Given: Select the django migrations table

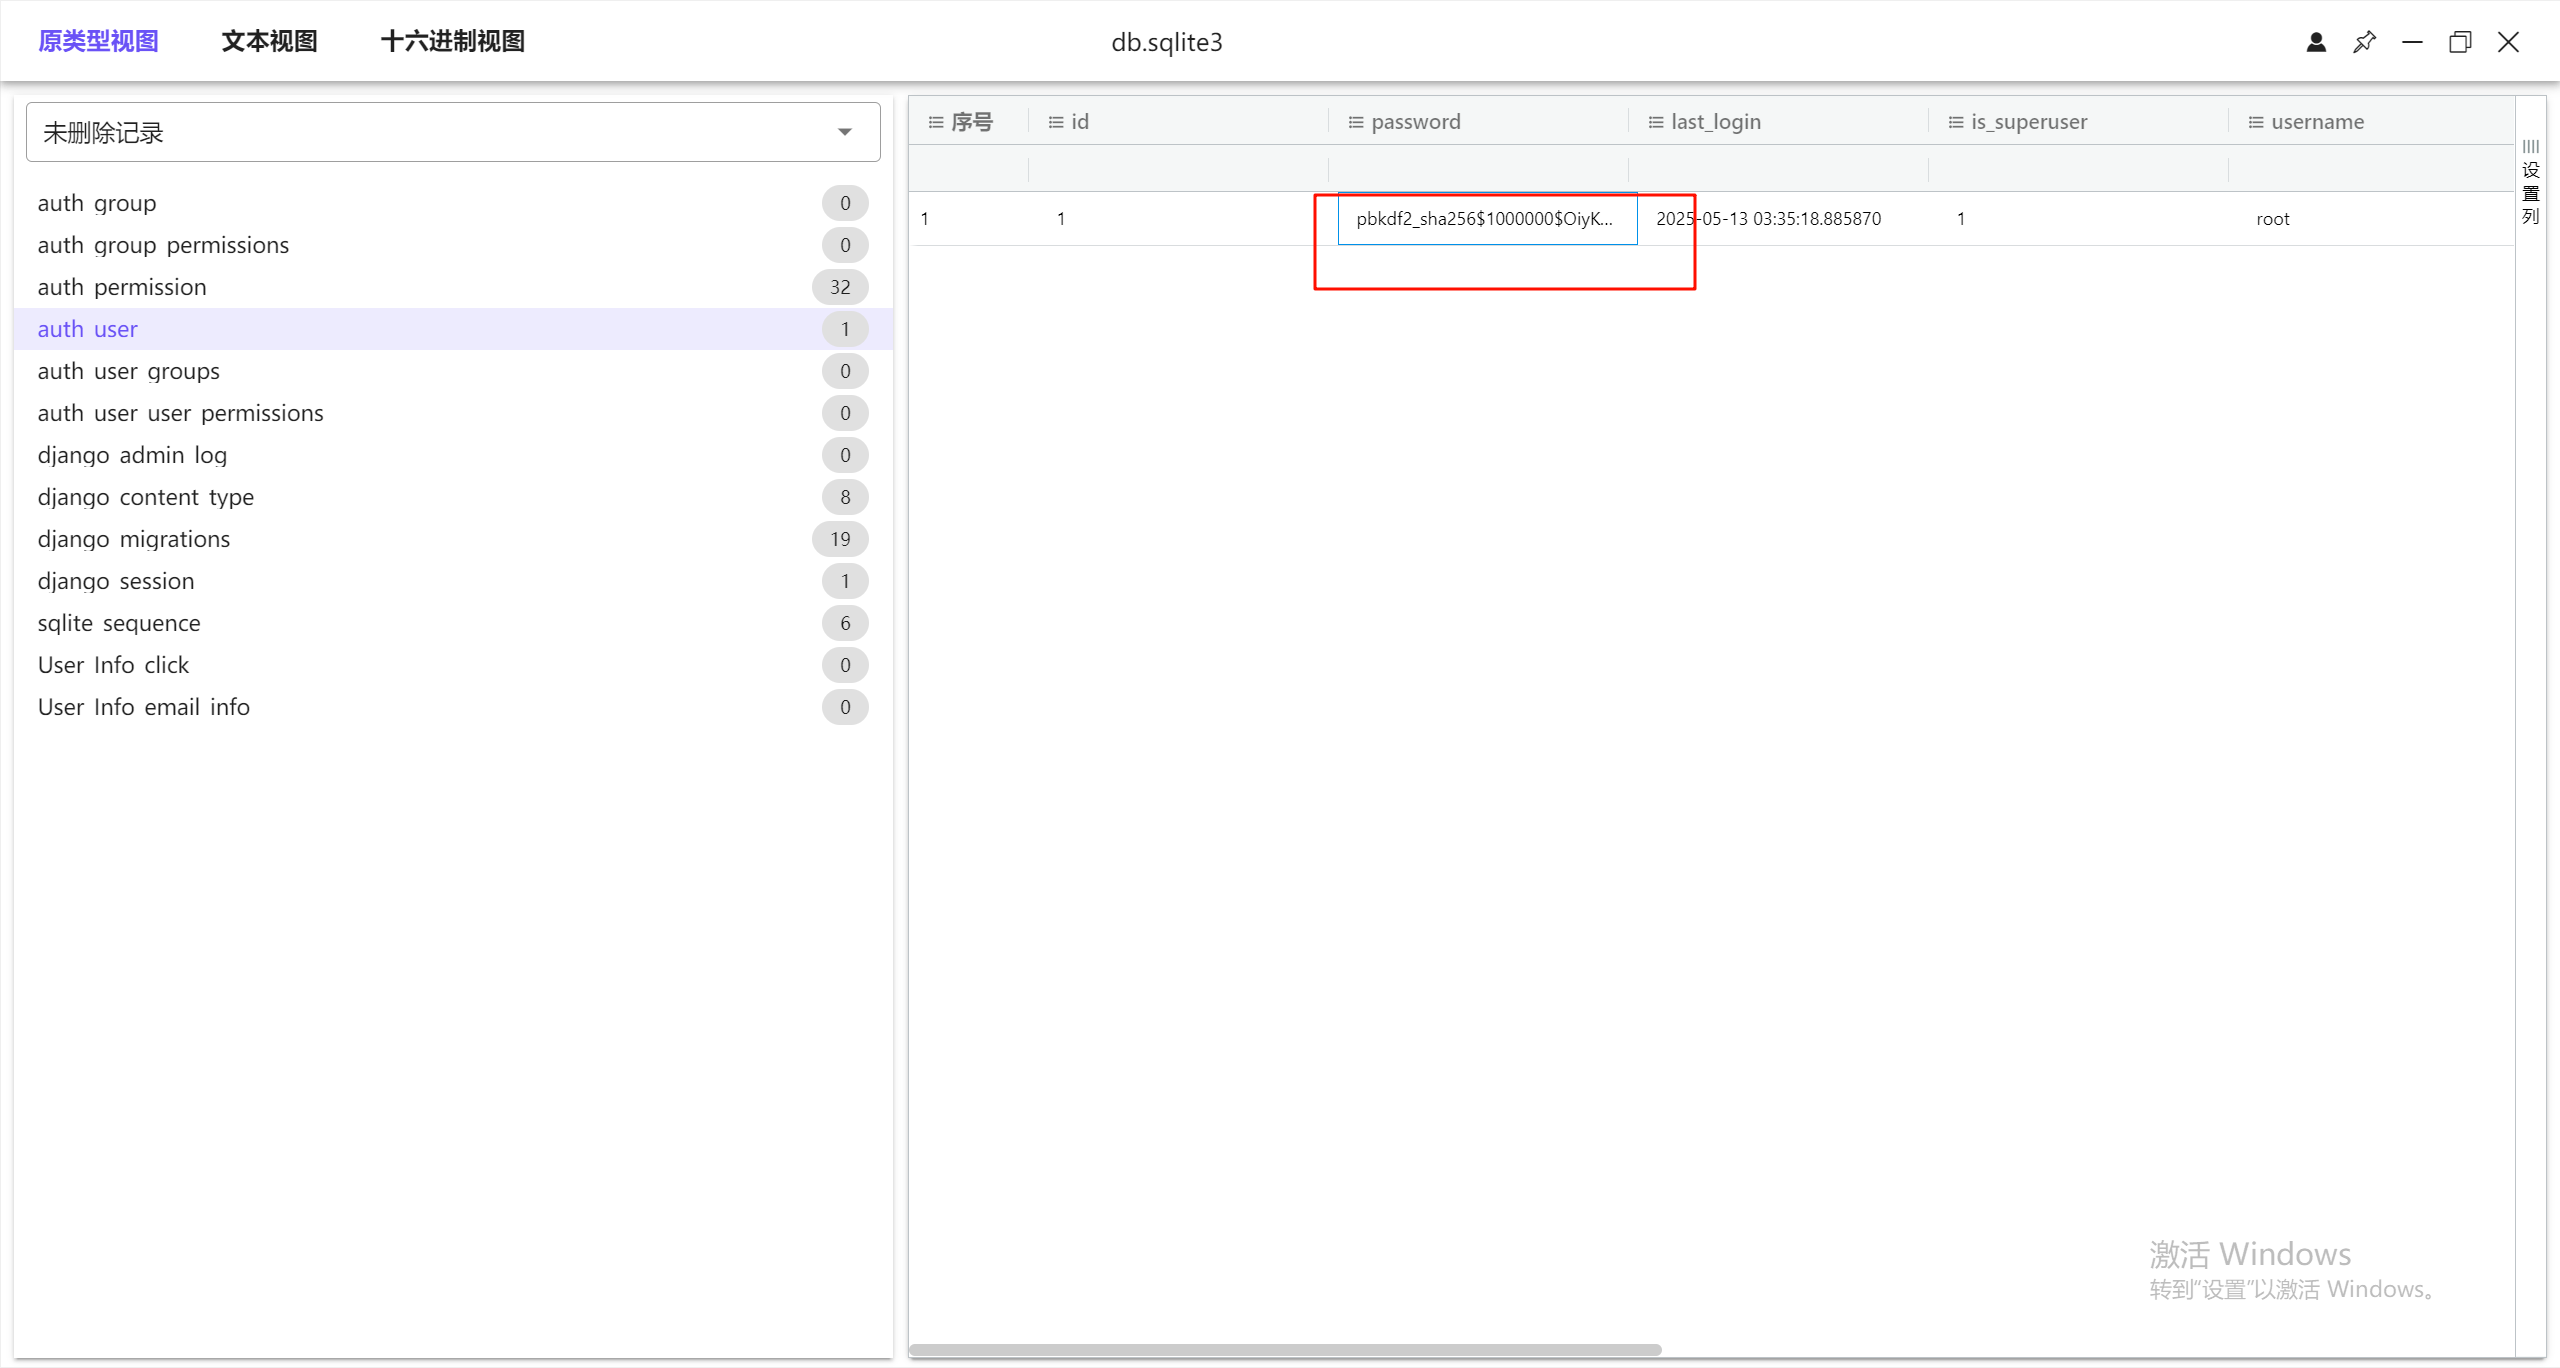Looking at the screenshot, I should [x=134, y=539].
